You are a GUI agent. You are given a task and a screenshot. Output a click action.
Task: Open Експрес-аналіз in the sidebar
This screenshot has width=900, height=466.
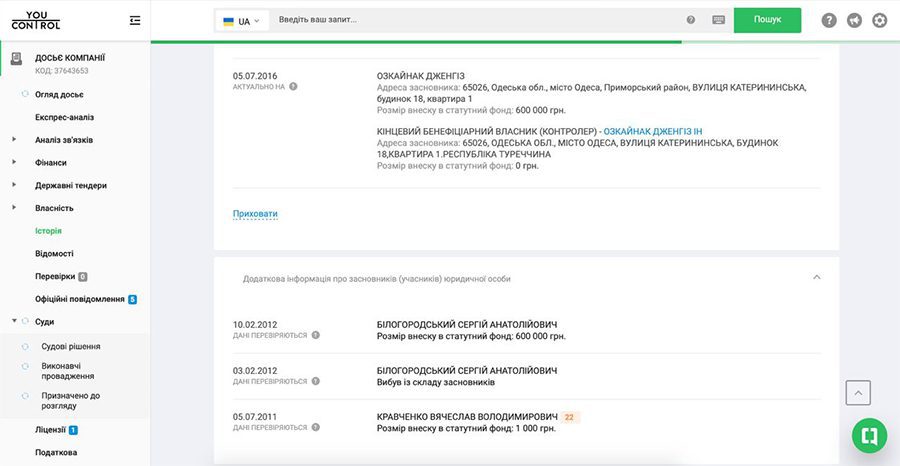click(64, 117)
